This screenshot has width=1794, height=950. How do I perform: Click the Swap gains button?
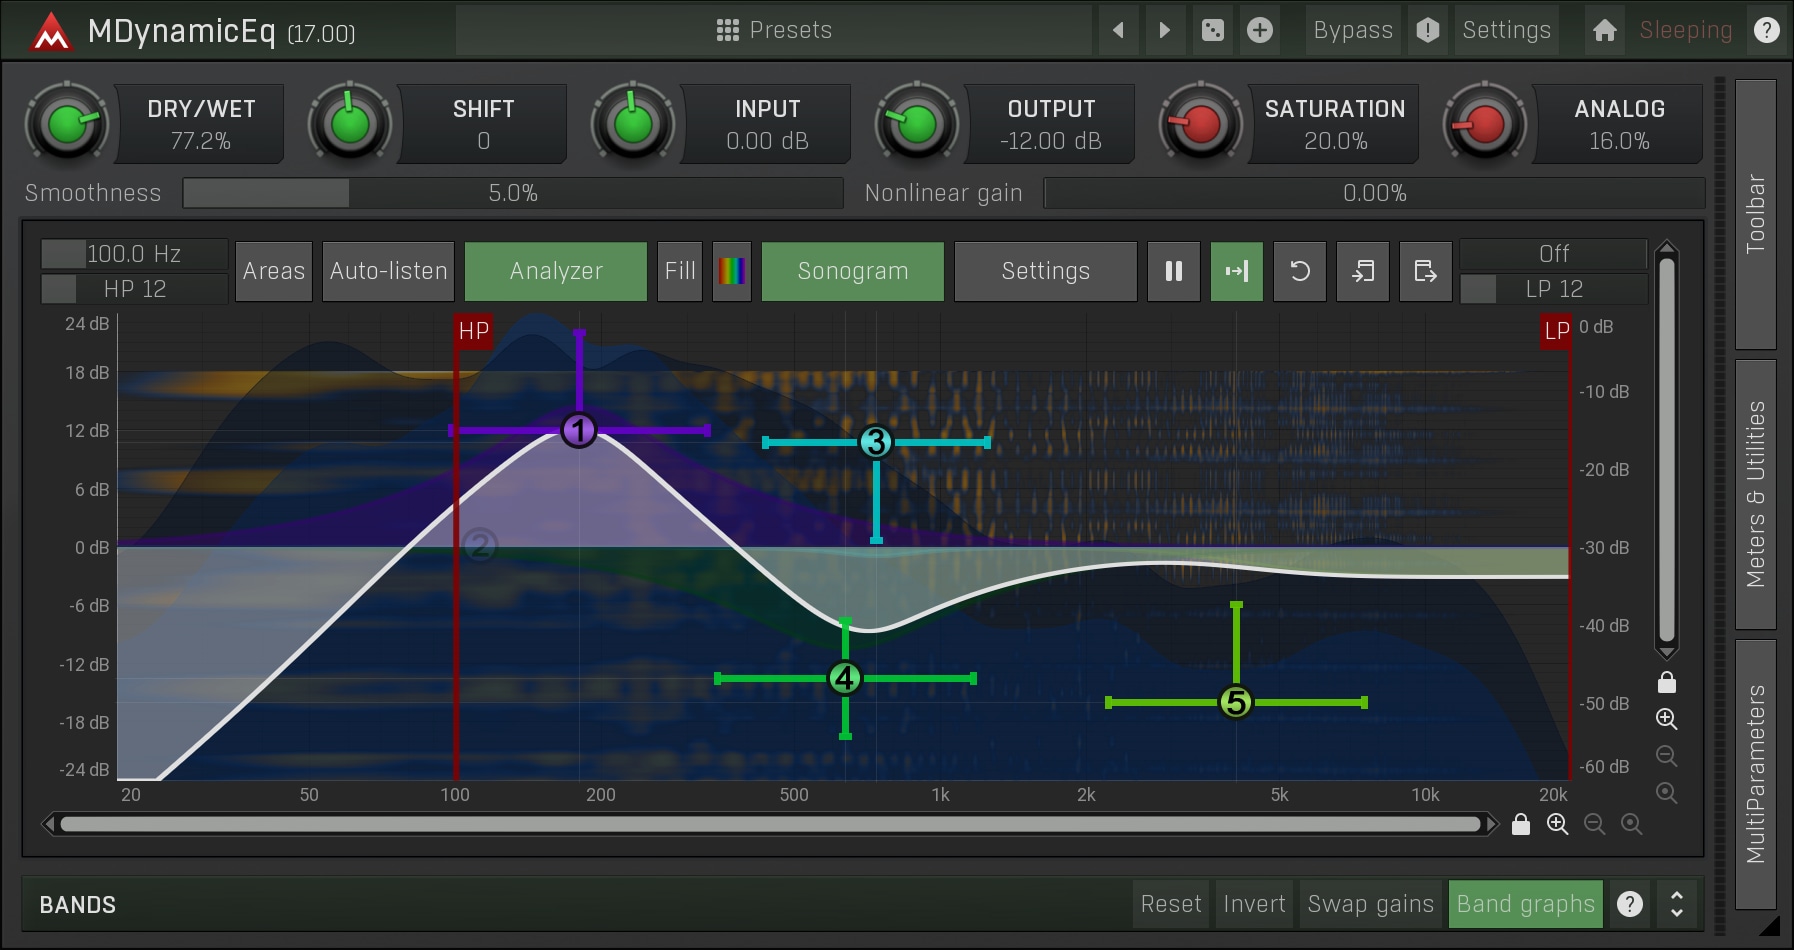coord(1370,904)
